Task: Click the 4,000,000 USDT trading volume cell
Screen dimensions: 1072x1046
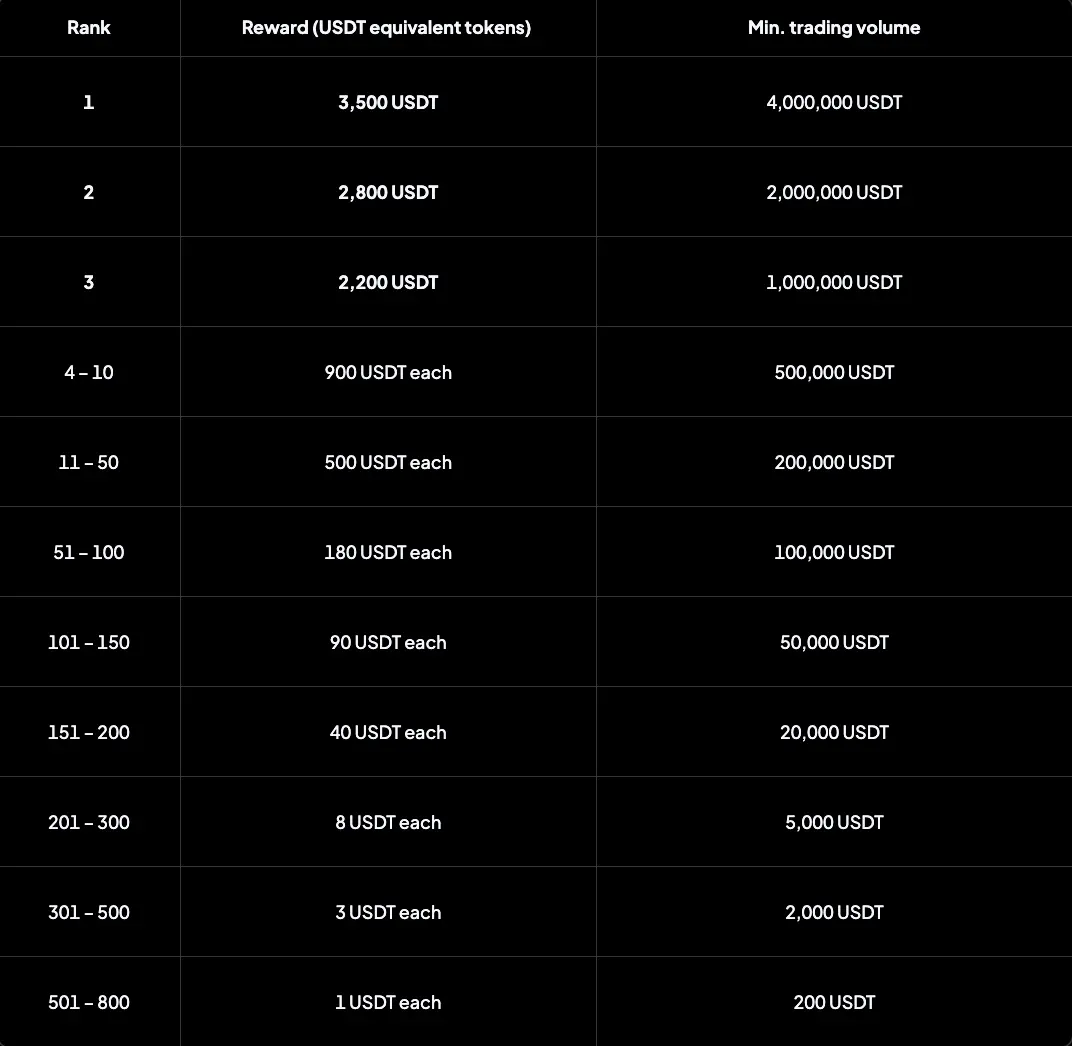Action: (834, 102)
